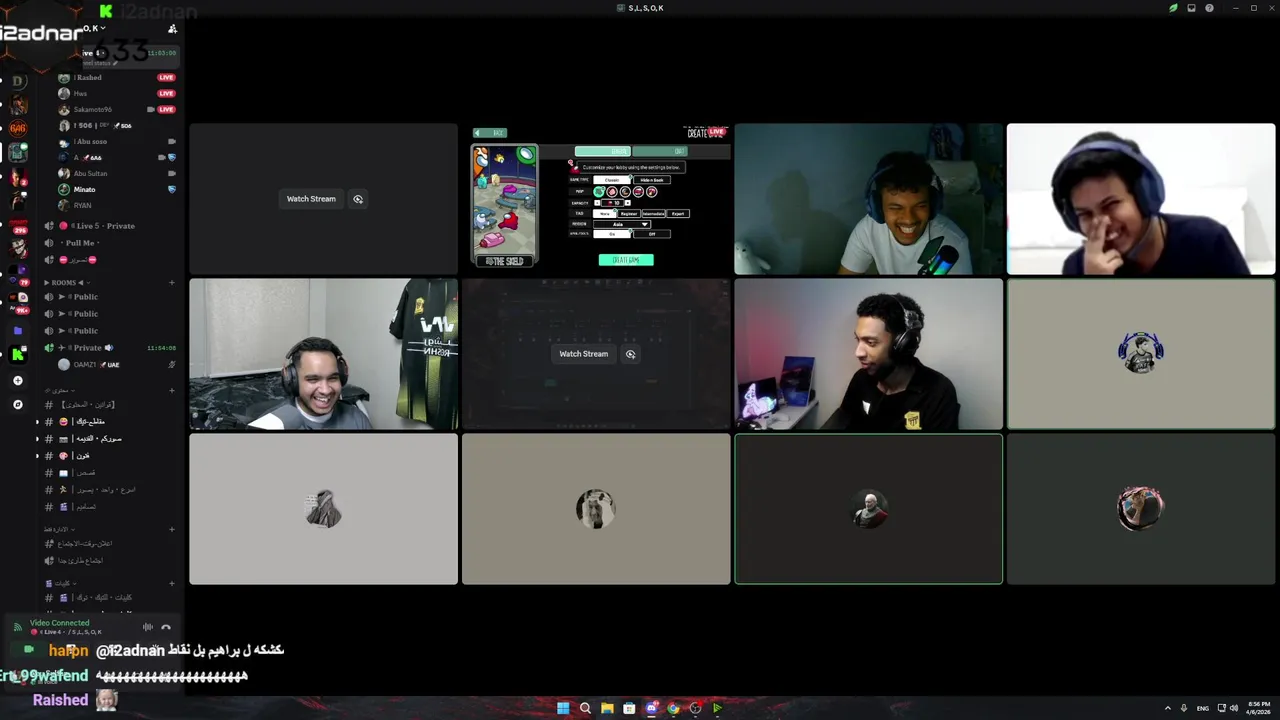Open the Asia region dropdown
Screen dimensions: 1280x720
click(x=622, y=224)
